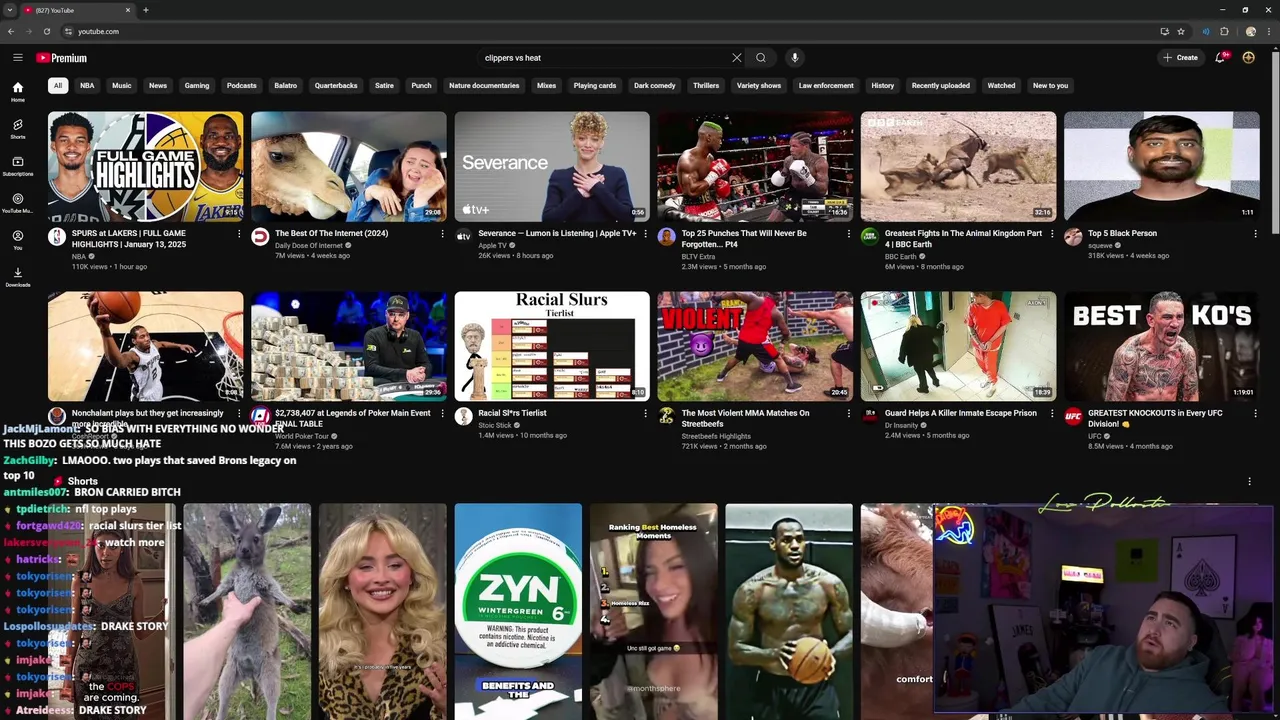Select the Dark comedy chip
Screen dimensions: 1280x720
pyautogui.click(x=655, y=86)
